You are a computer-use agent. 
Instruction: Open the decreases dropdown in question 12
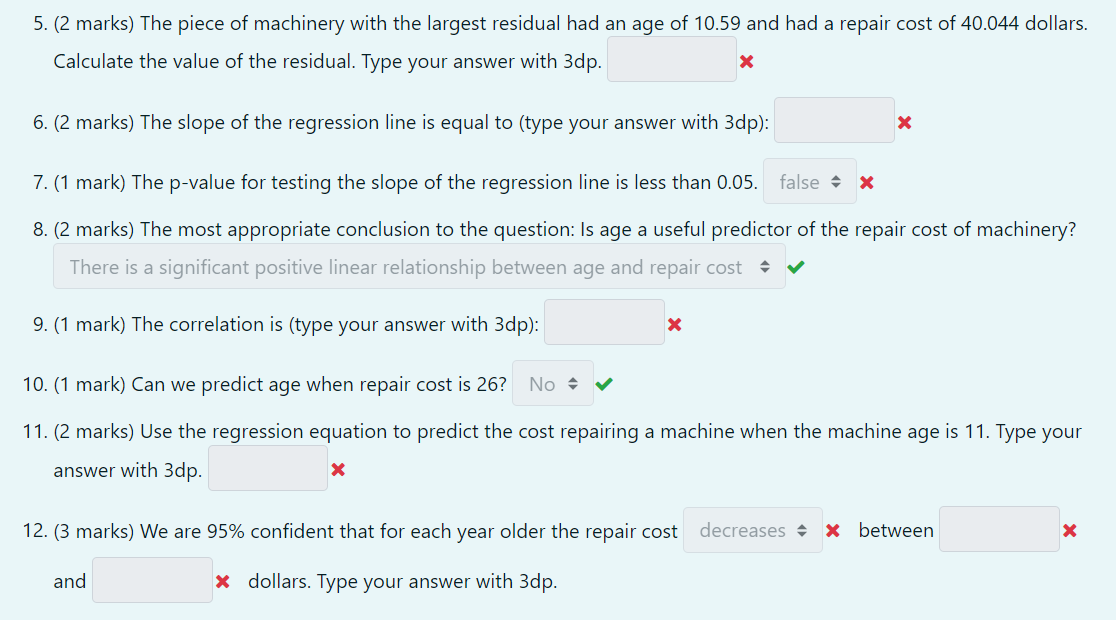coord(752,531)
